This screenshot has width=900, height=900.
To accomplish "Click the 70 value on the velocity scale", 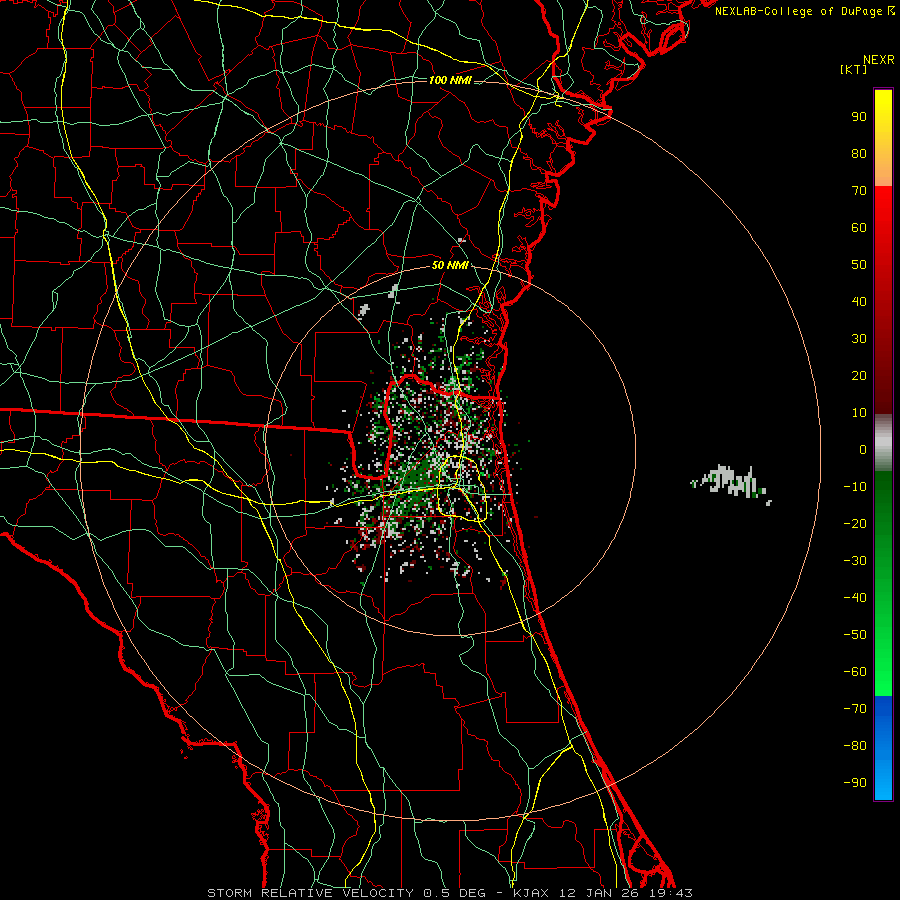I will 859,191.
